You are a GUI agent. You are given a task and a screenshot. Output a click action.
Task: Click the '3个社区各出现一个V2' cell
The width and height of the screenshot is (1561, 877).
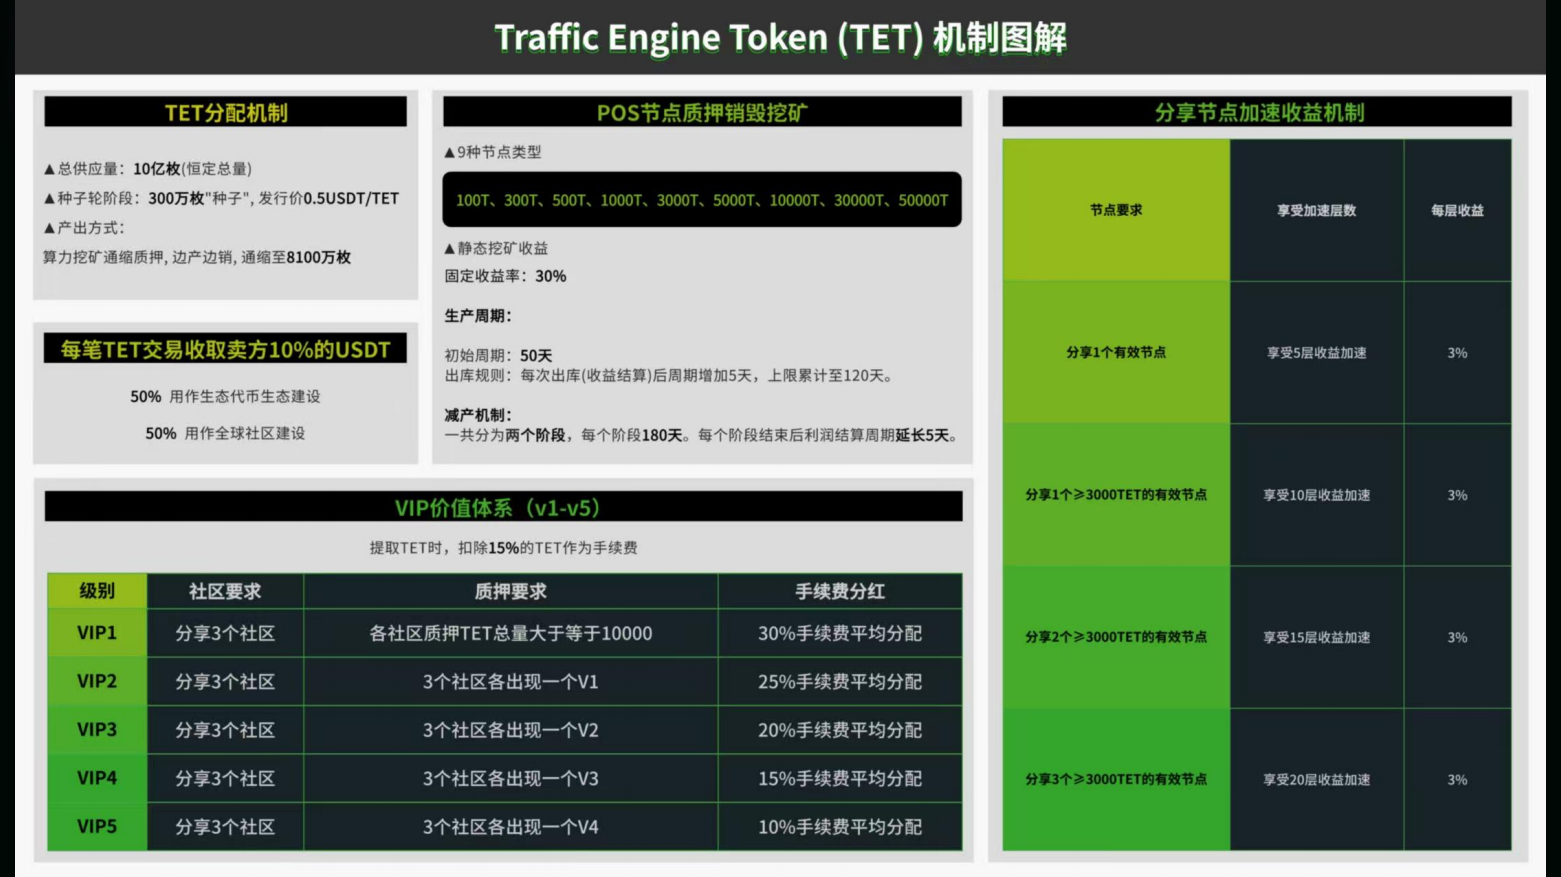[x=510, y=730]
